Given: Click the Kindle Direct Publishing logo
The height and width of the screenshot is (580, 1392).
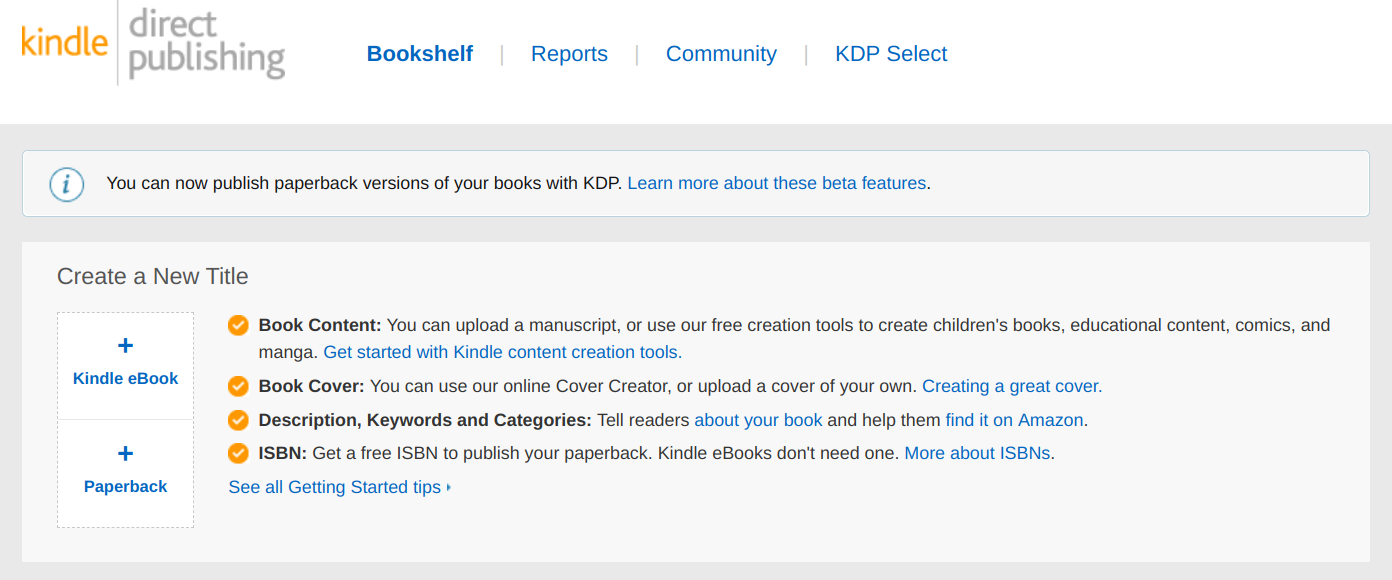Looking at the screenshot, I should (153, 43).
